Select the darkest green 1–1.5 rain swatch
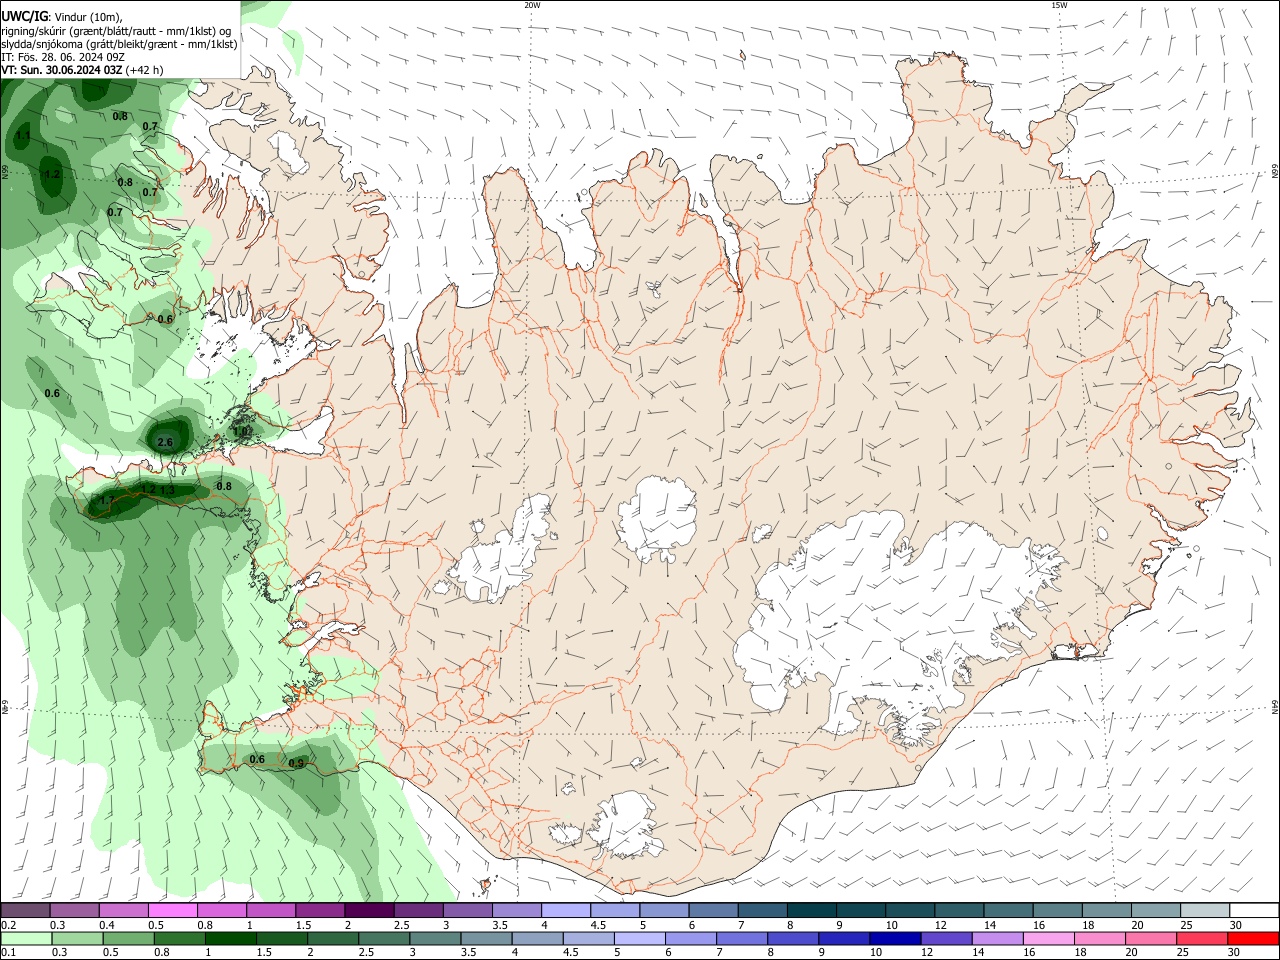Viewport: 1280px width, 960px height. [231, 938]
